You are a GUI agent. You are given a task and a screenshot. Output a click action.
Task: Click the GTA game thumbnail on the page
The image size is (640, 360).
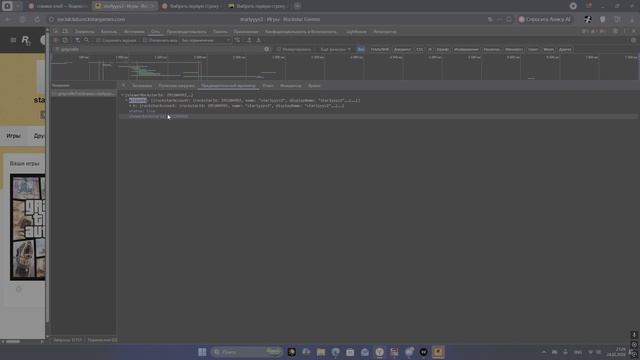(28, 227)
